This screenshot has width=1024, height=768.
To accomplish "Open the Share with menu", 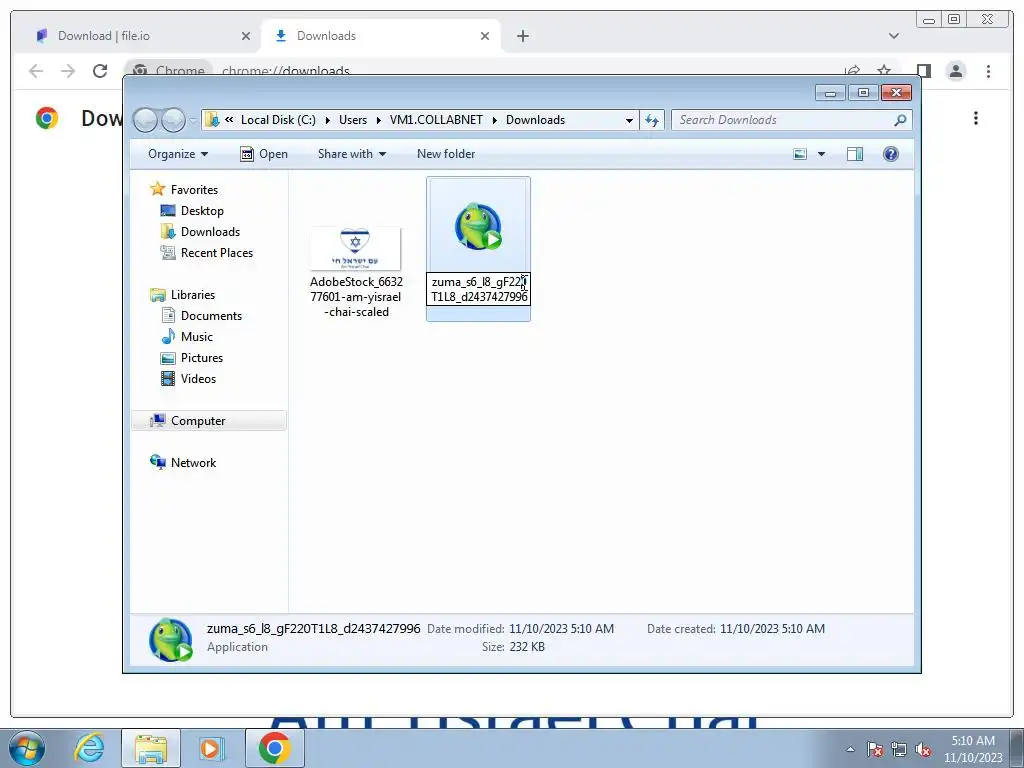I will (x=351, y=154).
